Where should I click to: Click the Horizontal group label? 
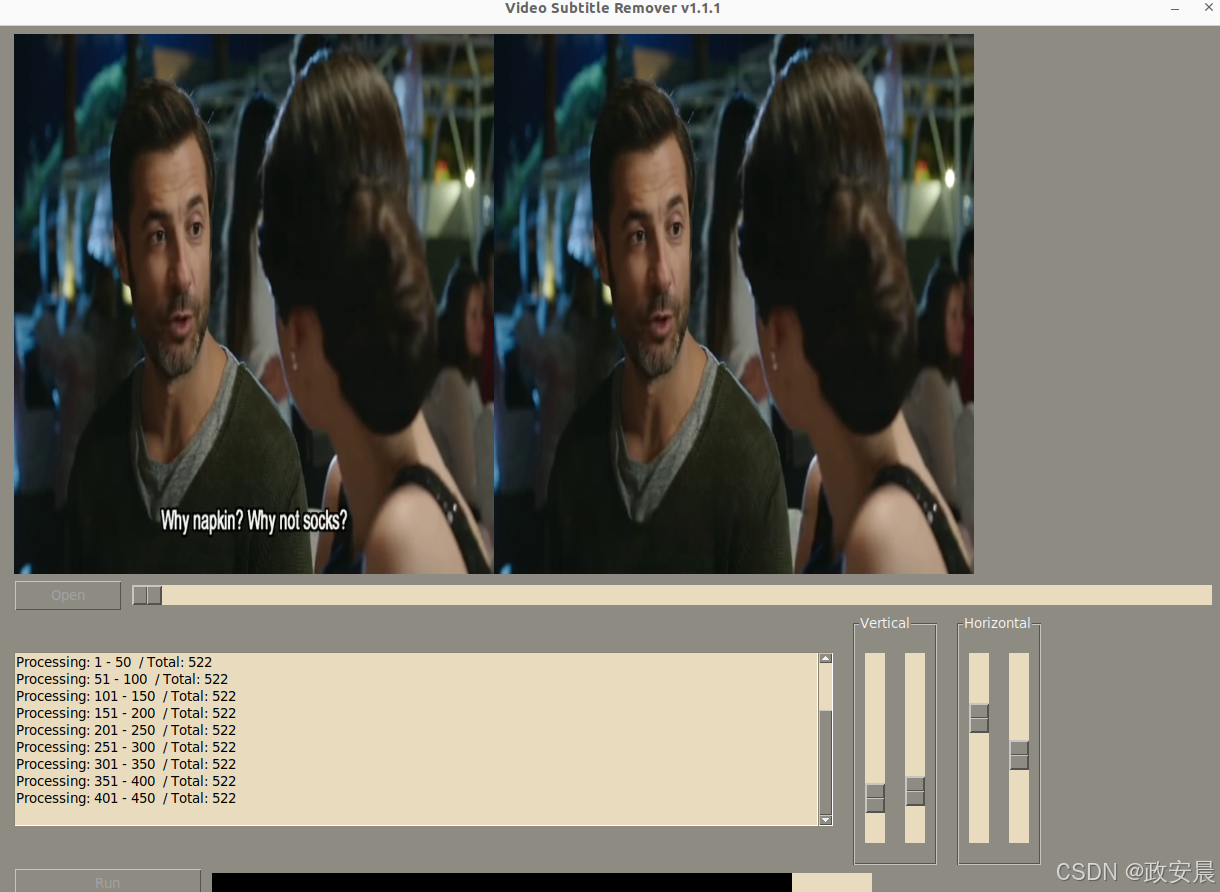coord(997,623)
